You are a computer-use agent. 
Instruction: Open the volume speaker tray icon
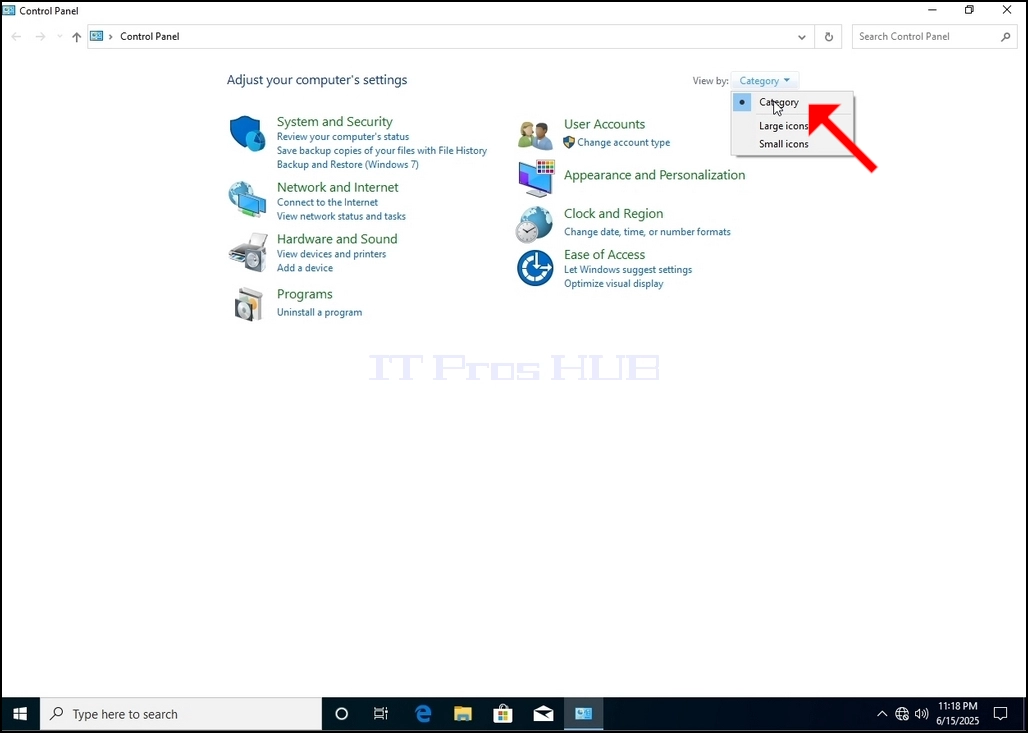pos(922,714)
